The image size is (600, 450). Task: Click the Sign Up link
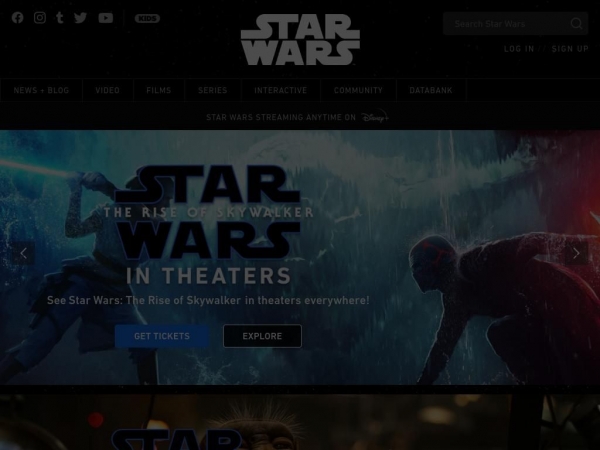pyautogui.click(x=570, y=49)
